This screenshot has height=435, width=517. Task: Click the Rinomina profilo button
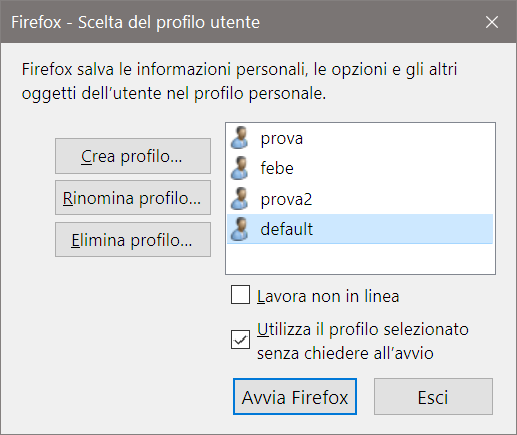133,198
